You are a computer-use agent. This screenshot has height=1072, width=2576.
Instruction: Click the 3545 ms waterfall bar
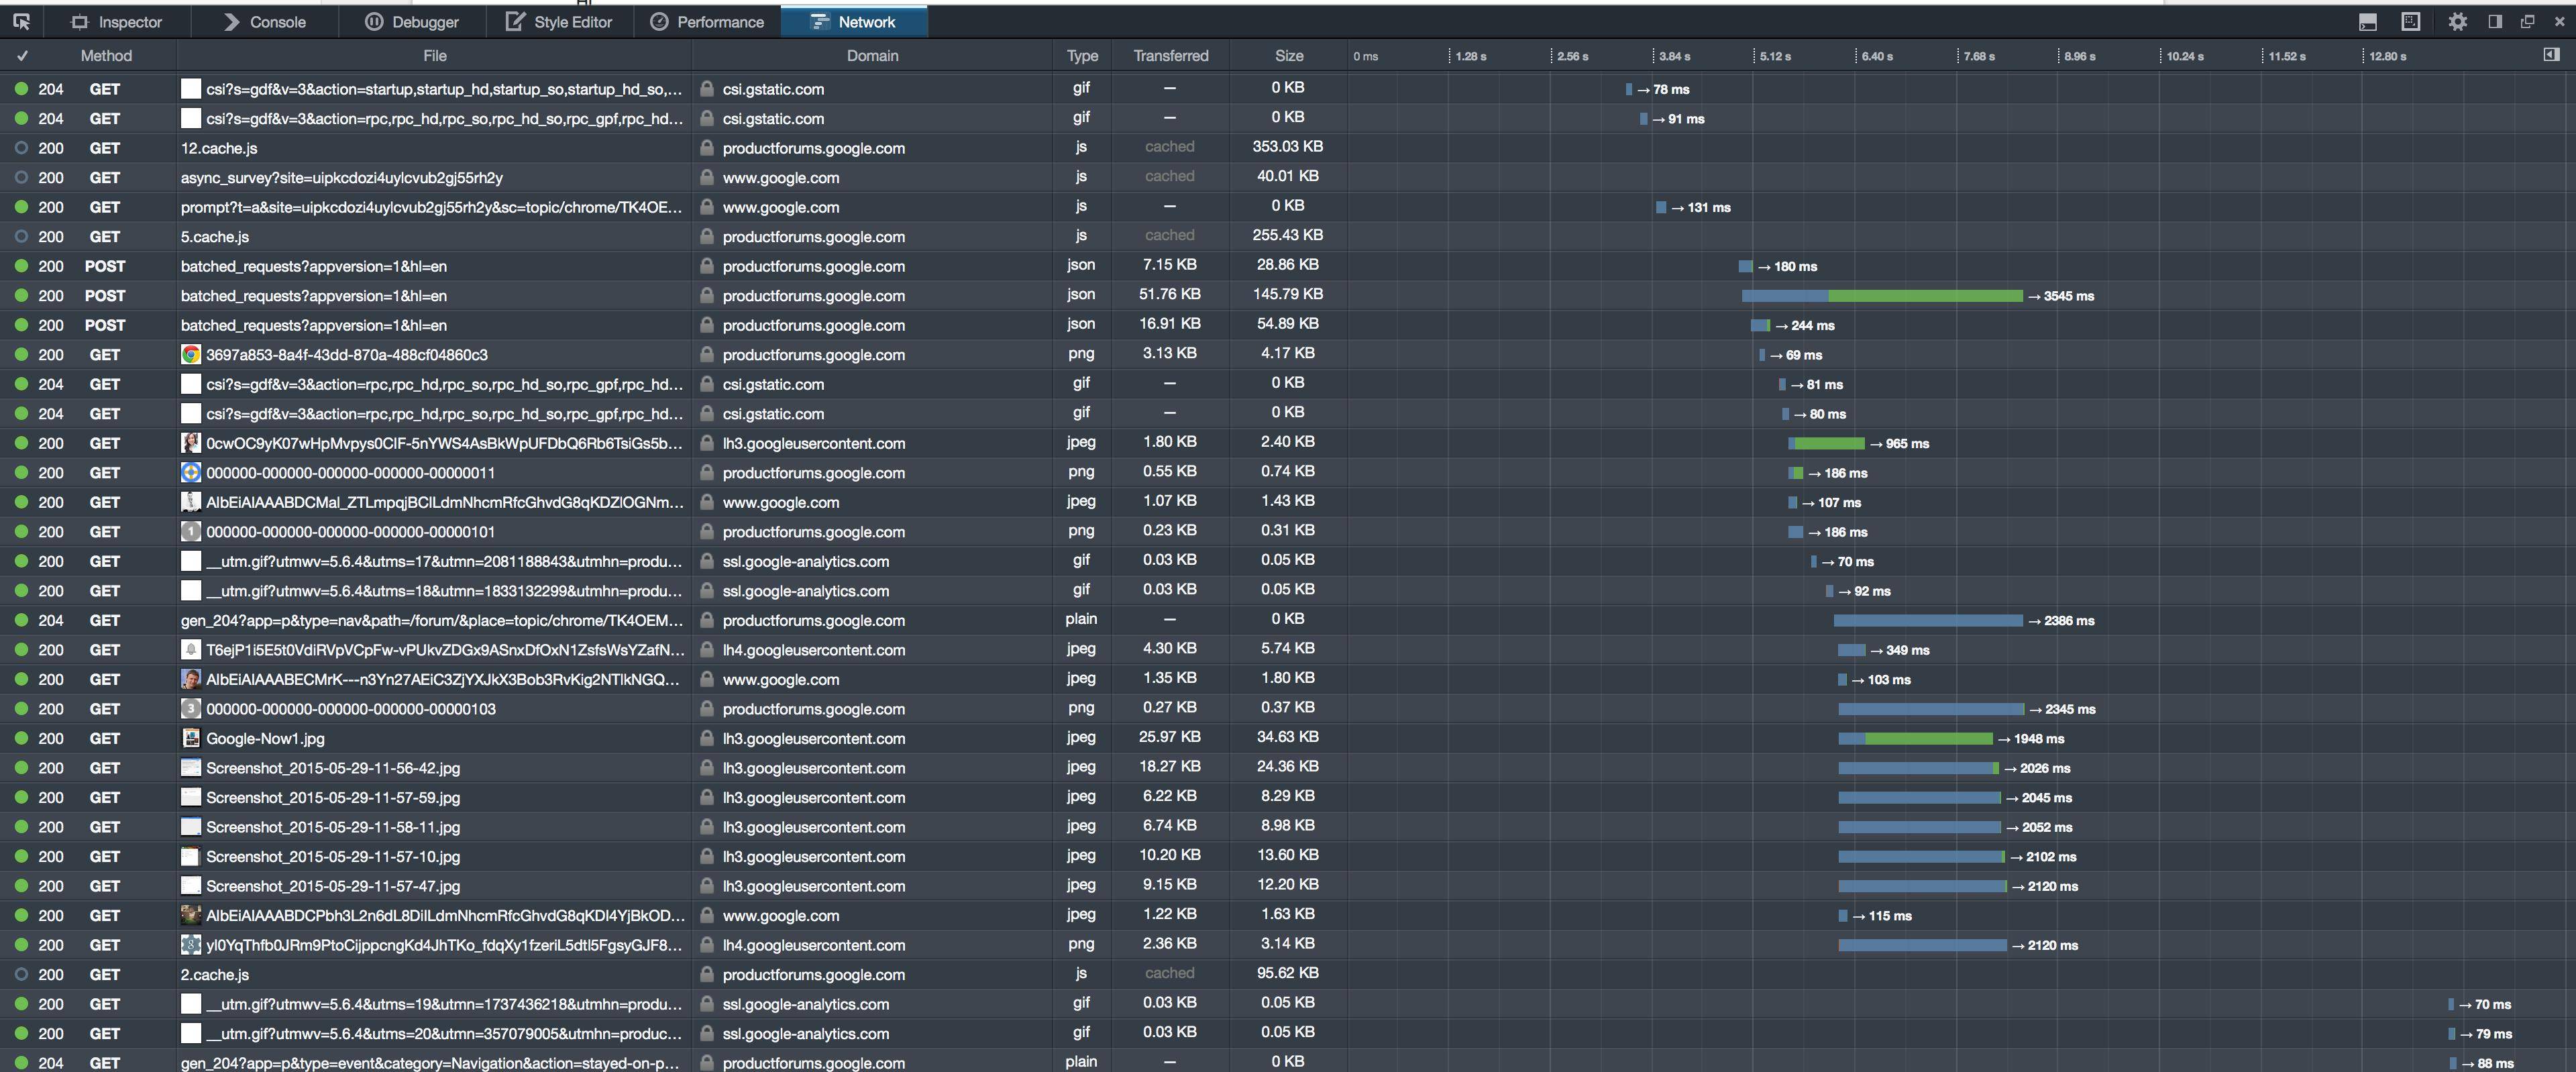coord(1882,296)
